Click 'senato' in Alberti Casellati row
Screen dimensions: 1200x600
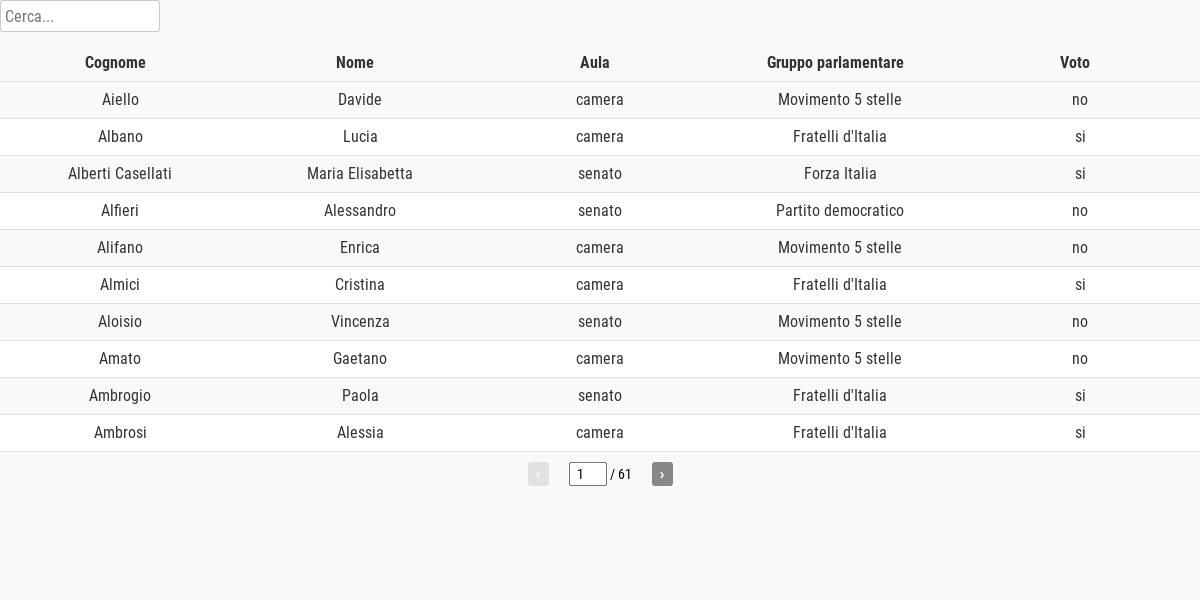600,174
